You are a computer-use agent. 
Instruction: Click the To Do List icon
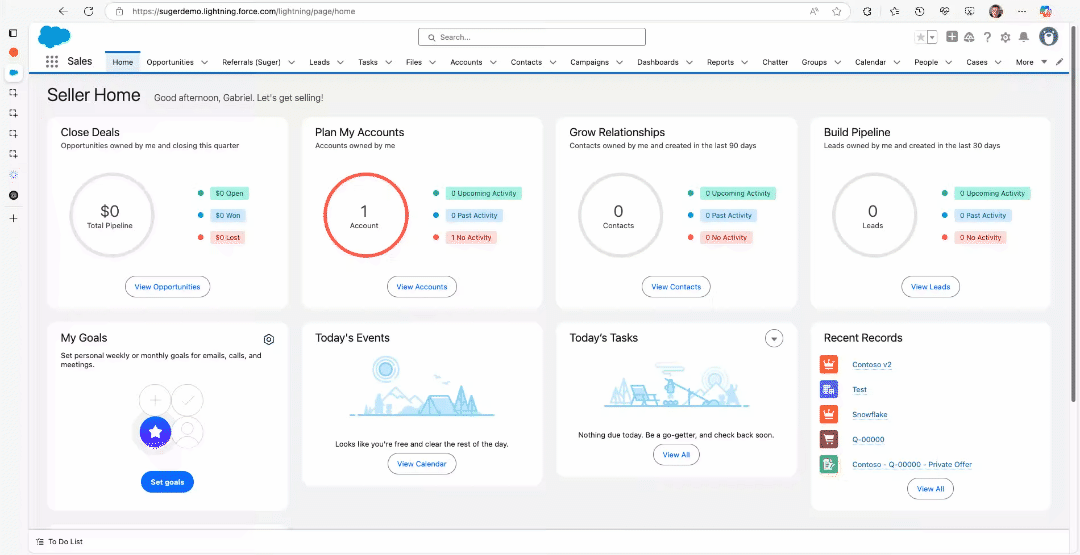(40, 542)
